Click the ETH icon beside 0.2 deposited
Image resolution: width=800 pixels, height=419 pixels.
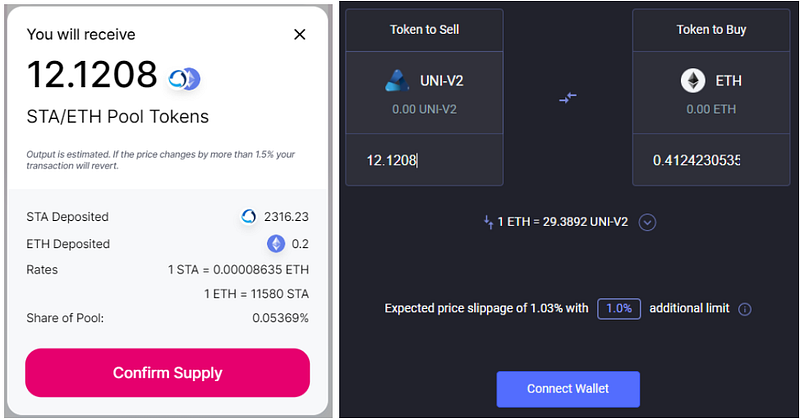[x=276, y=243]
